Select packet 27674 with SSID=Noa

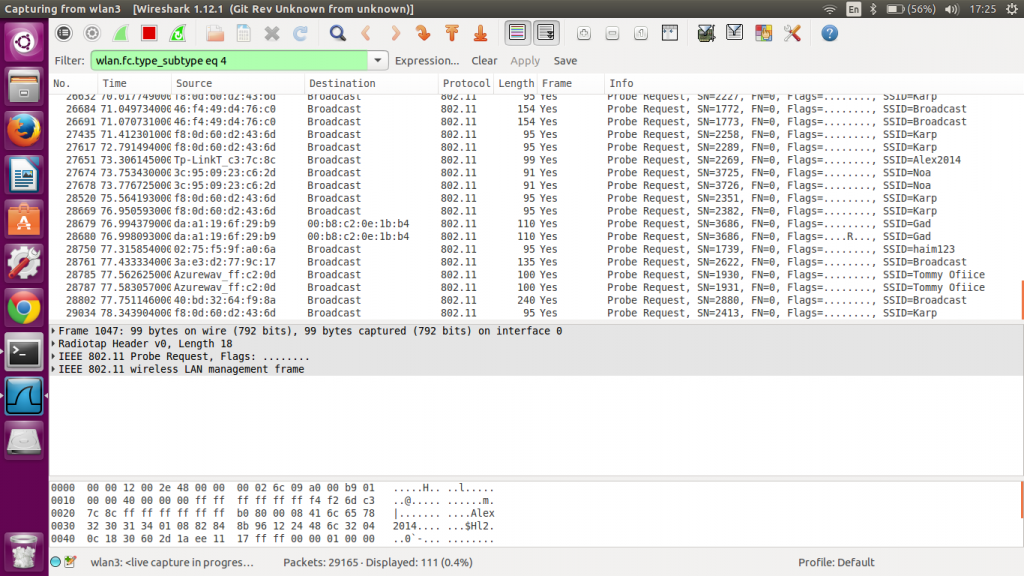[x=536, y=172]
